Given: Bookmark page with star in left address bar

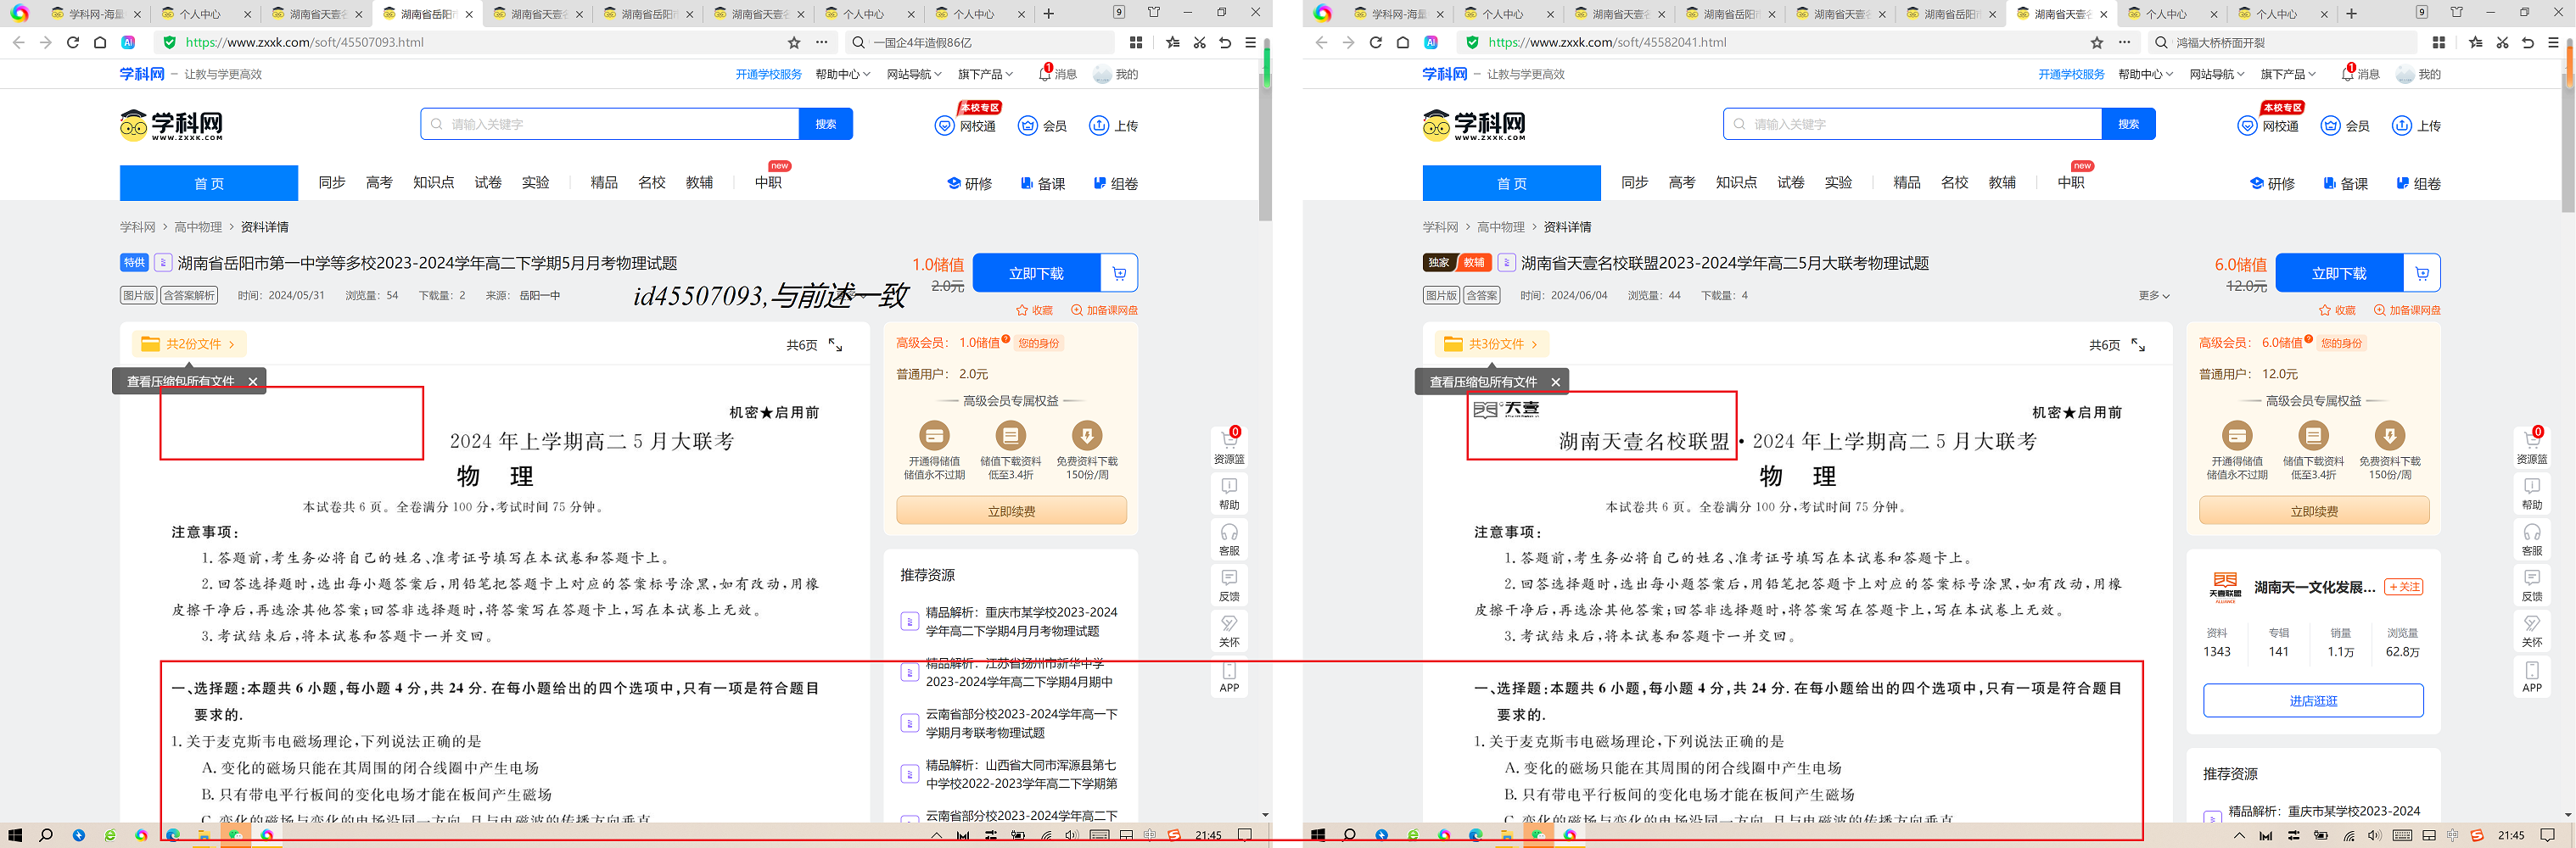Looking at the screenshot, I should tap(794, 42).
